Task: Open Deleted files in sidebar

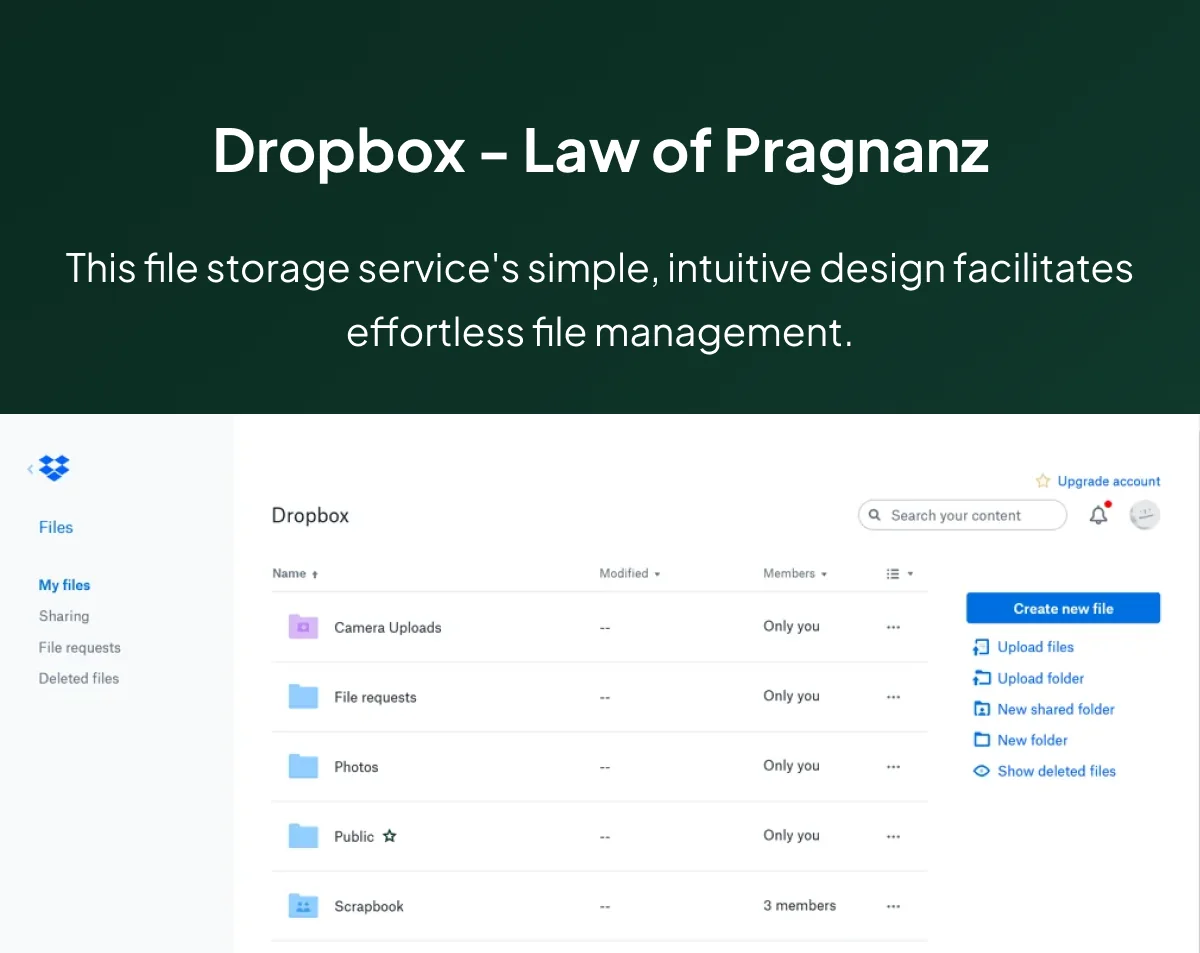Action: 78,678
